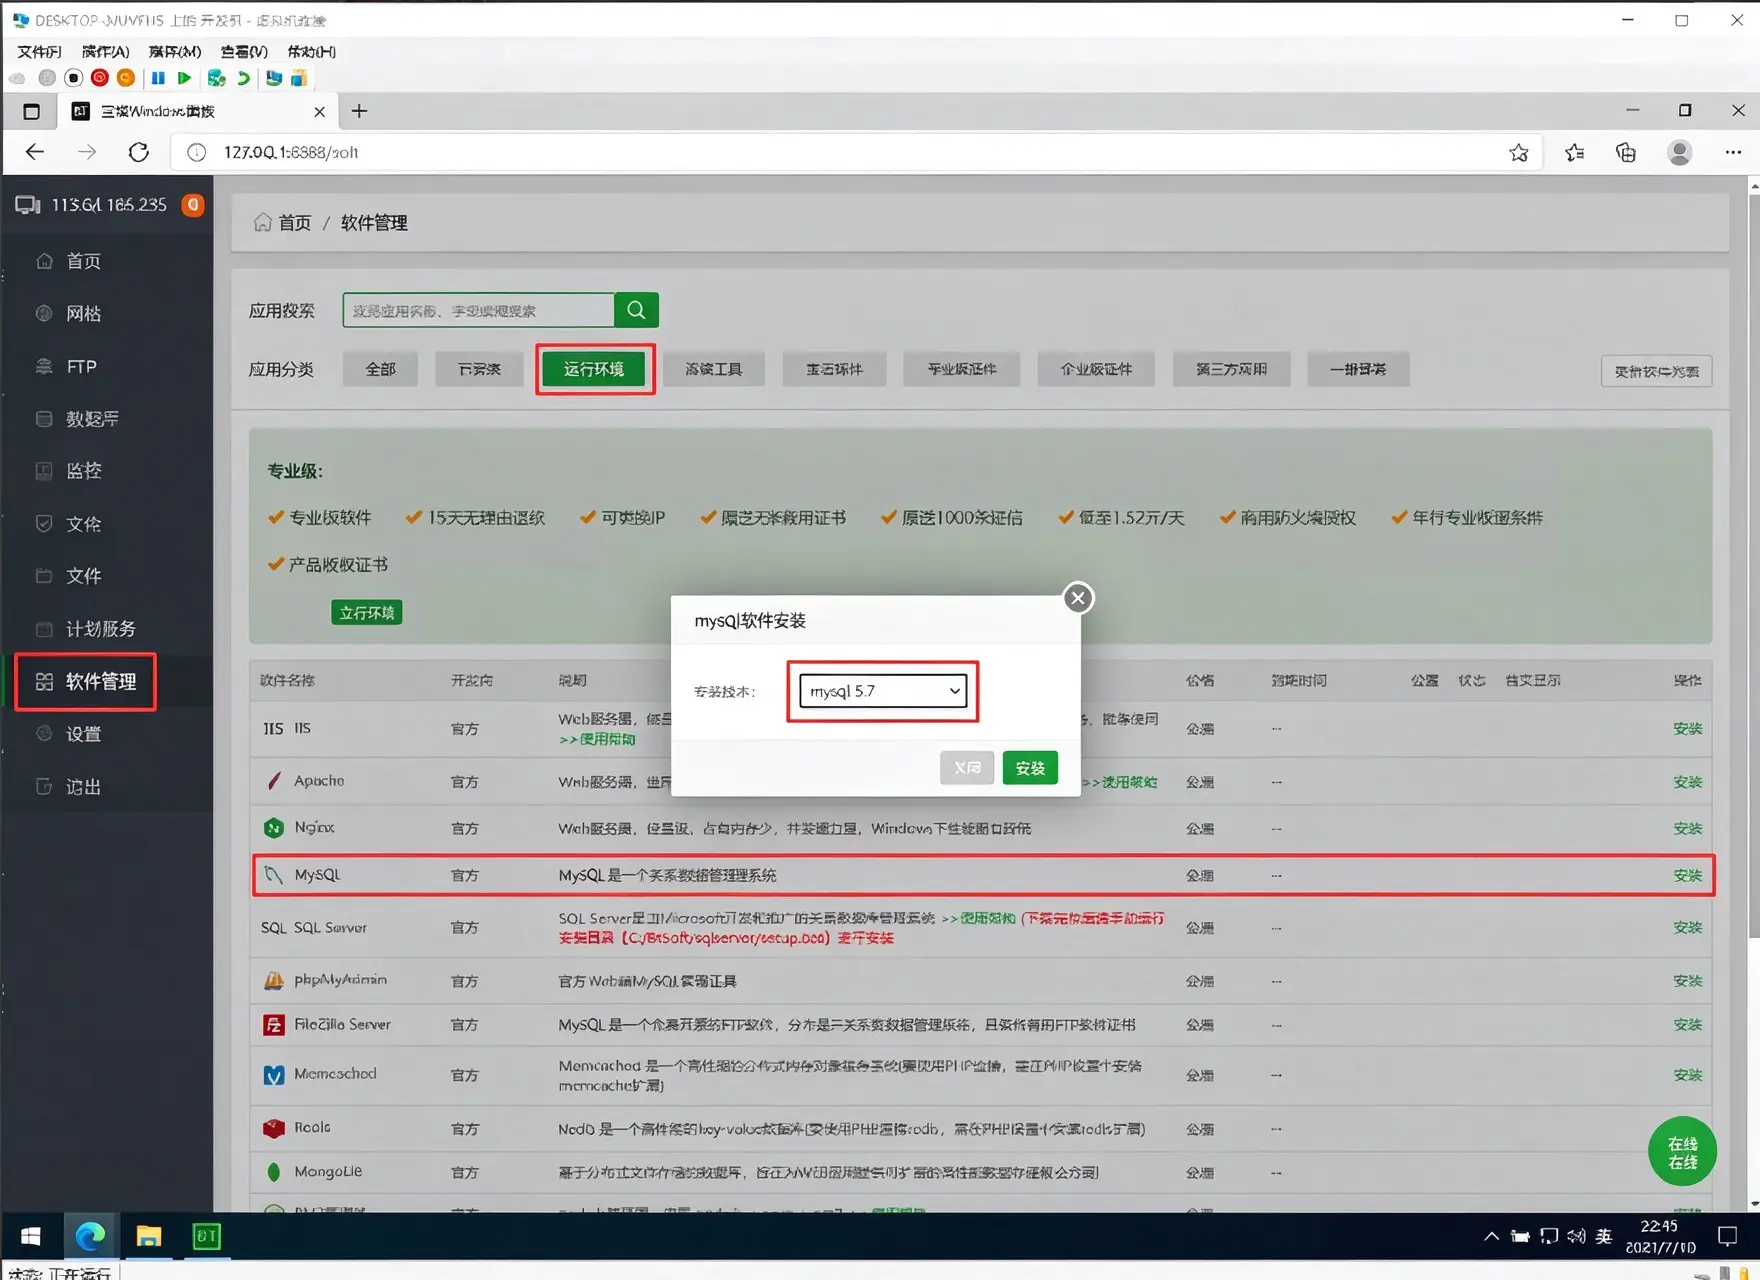Select the 第三方应用 category tab
The image size is (1760, 1280).
tap(1231, 369)
